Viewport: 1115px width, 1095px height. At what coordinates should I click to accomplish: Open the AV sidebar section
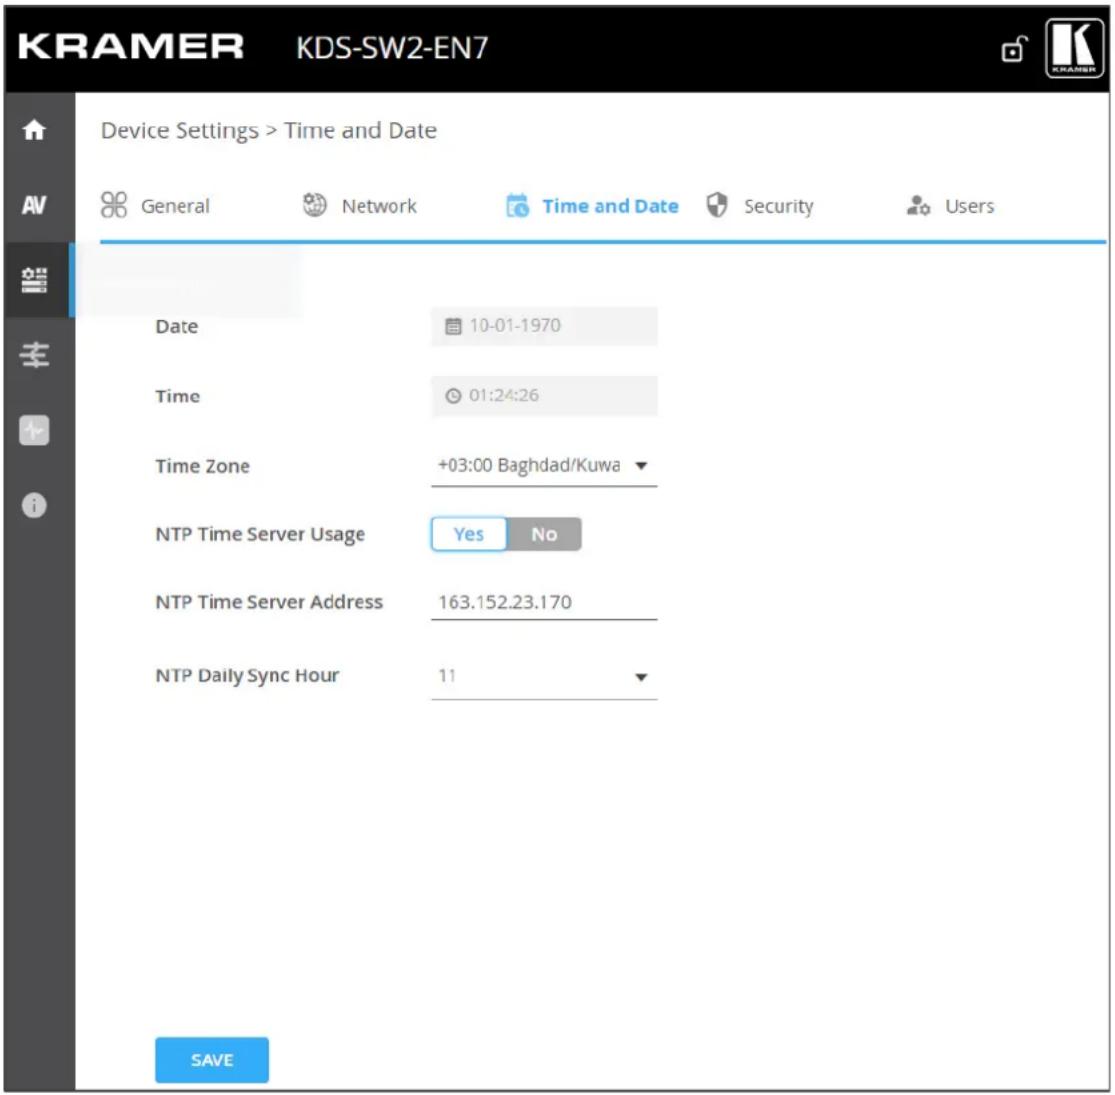coord(34,205)
